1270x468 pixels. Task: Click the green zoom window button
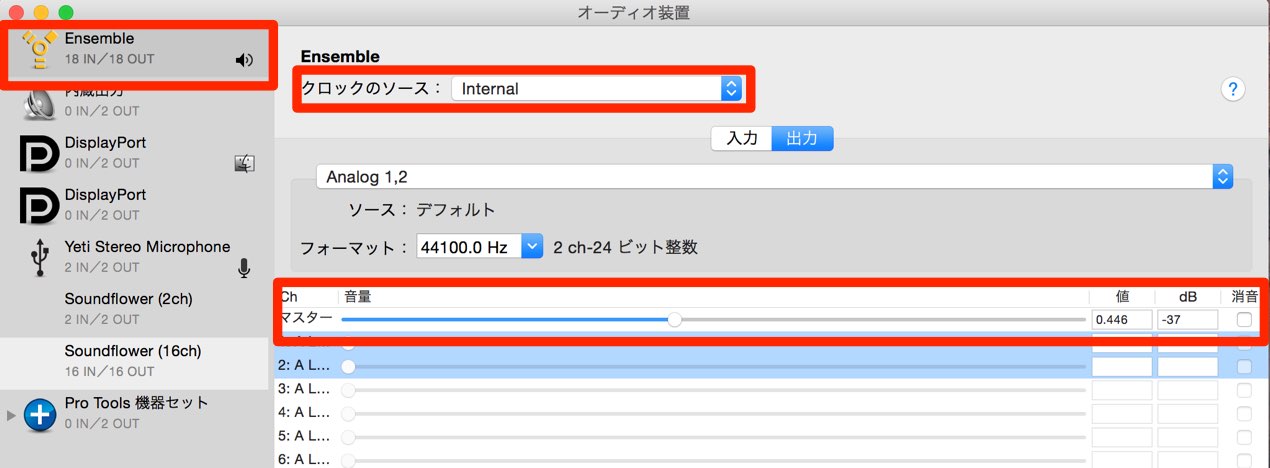(65, 12)
